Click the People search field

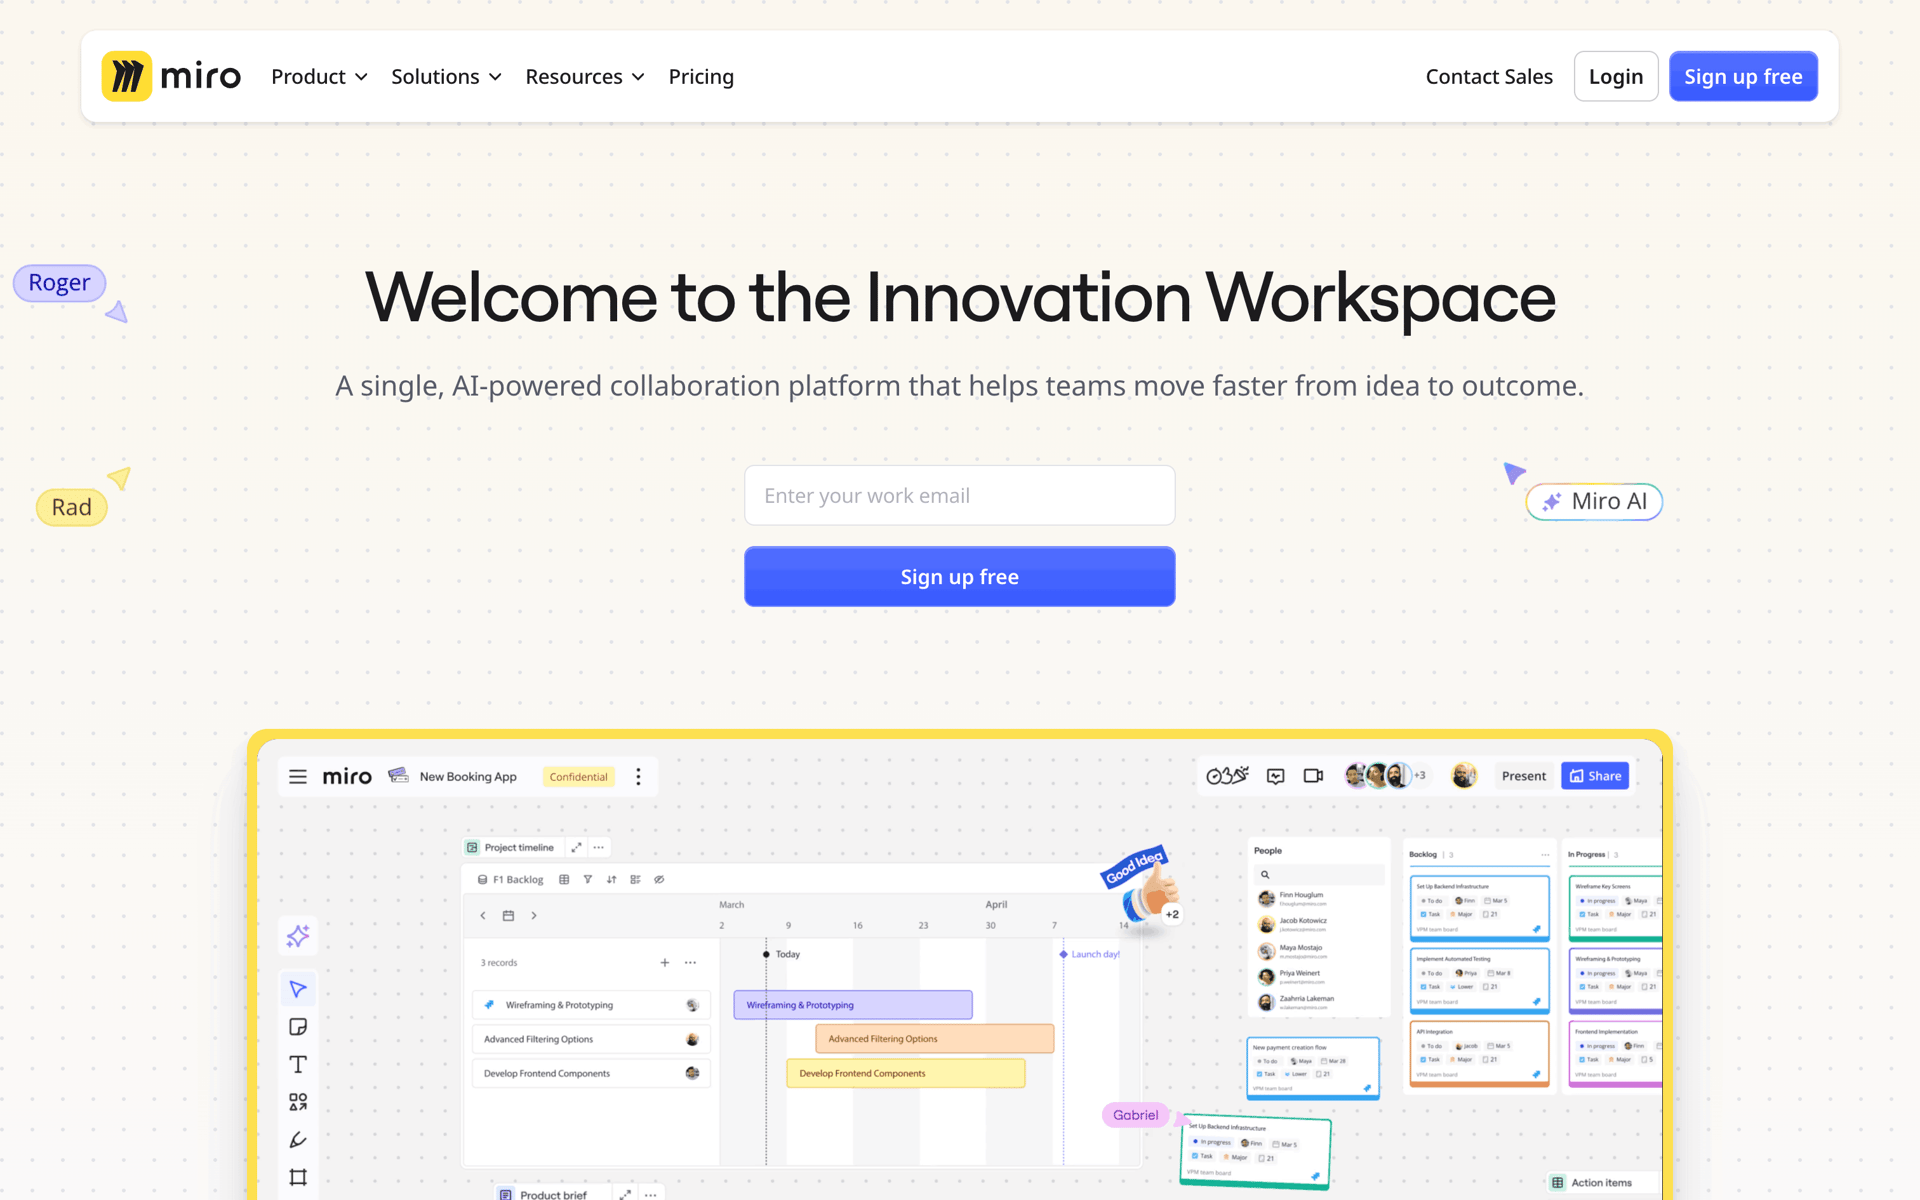coord(1319,874)
